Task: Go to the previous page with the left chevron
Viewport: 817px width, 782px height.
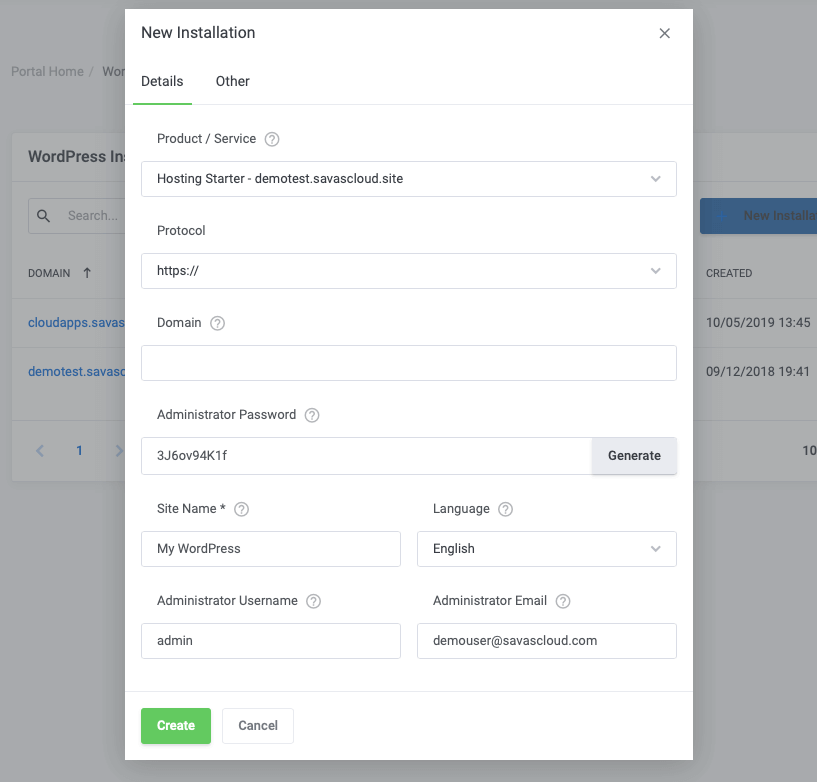Action: click(x=40, y=451)
